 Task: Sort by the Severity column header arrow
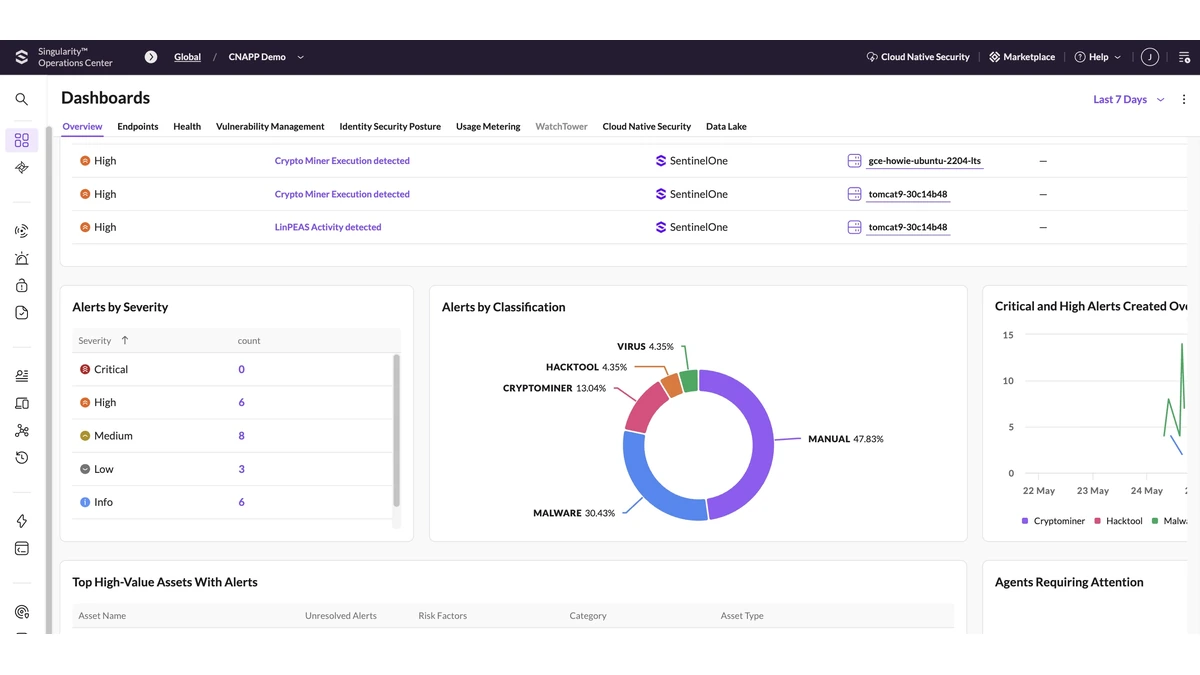click(125, 341)
